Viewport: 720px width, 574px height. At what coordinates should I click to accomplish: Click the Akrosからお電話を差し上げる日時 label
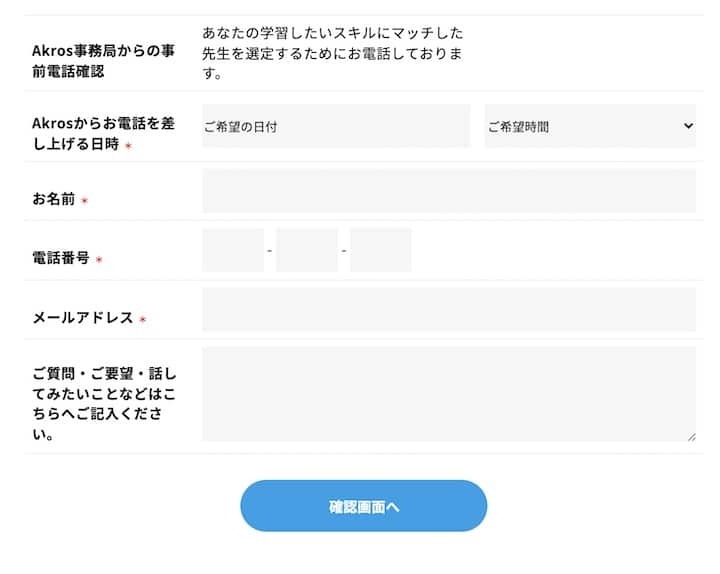point(103,133)
